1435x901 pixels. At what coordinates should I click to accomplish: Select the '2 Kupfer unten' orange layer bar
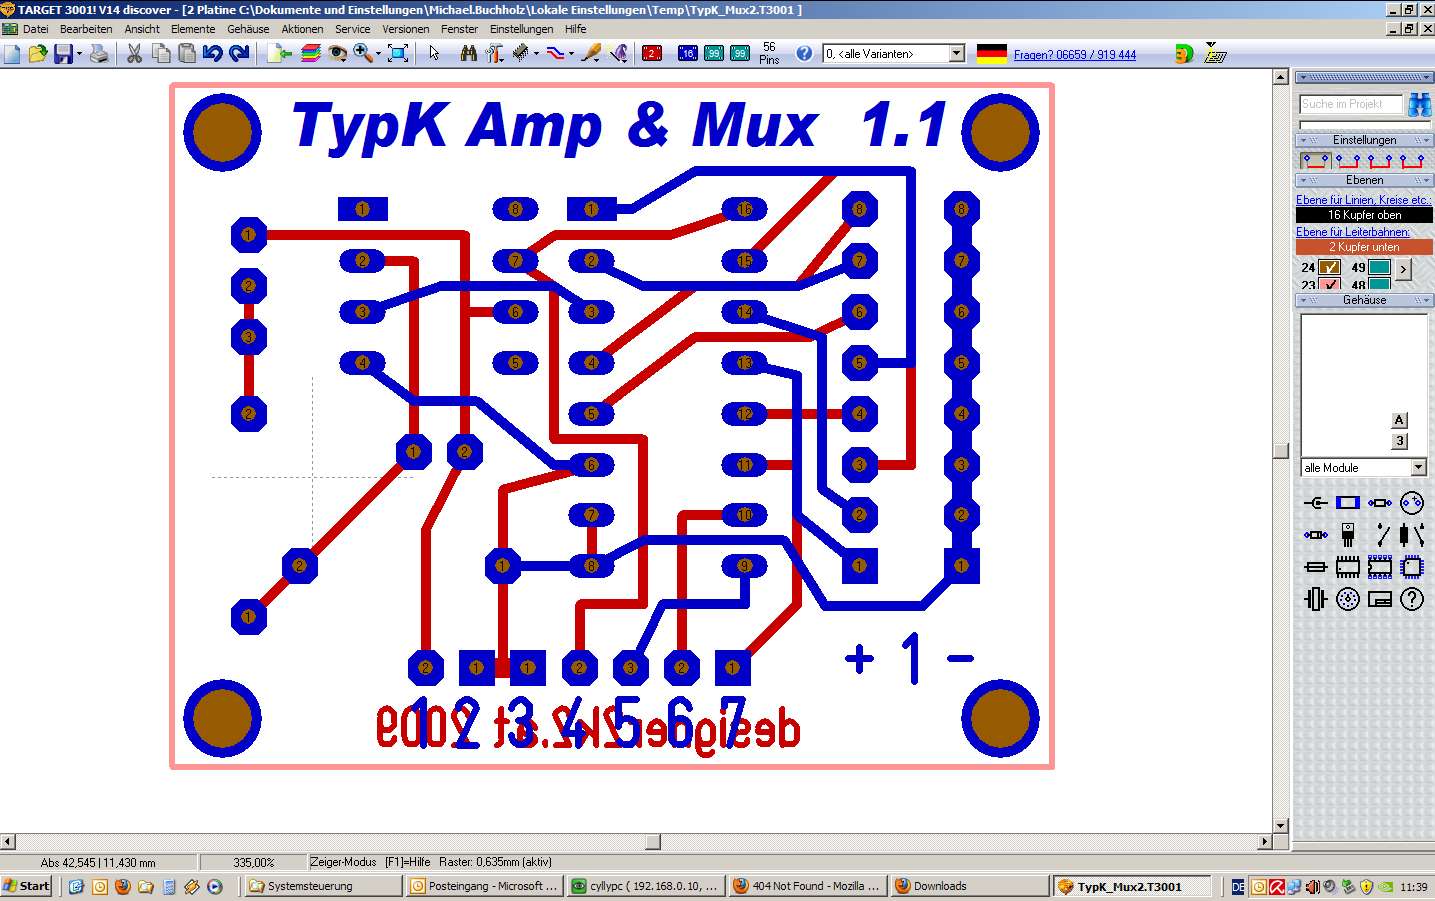(x=1364, y=247)
